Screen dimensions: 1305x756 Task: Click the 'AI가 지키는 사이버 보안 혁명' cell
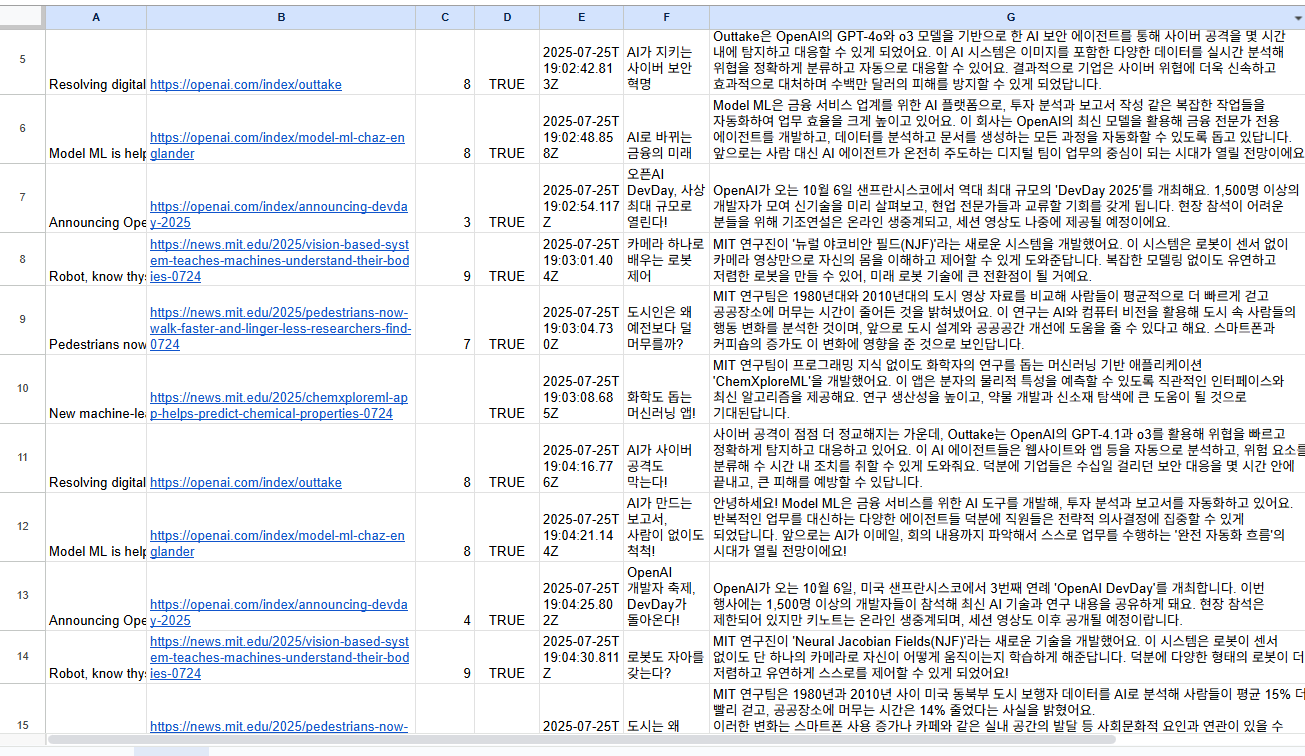666,62
